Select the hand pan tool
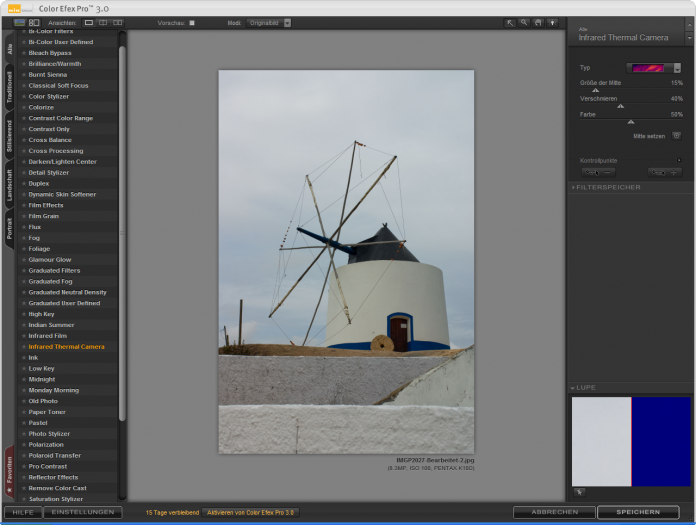The image size is (696, 525). pos(537,22)
